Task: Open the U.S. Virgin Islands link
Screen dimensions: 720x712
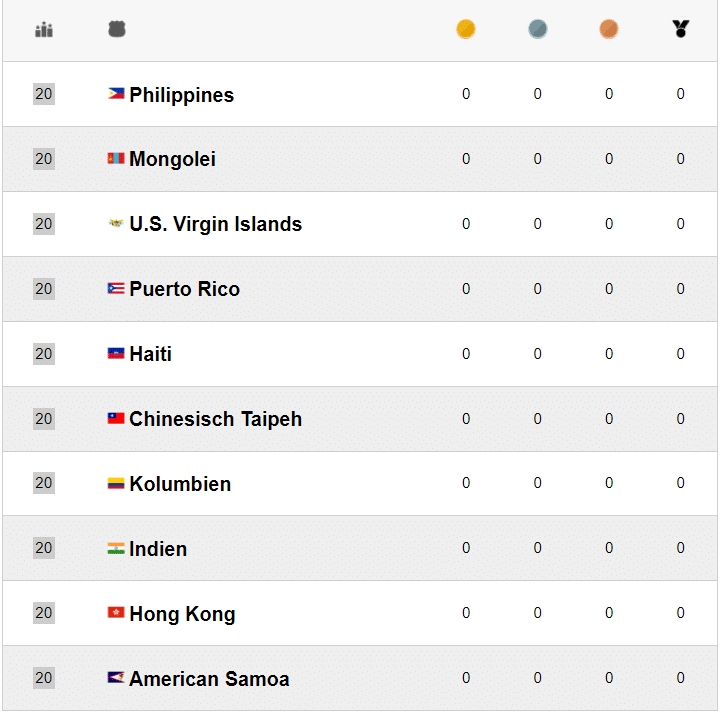Action: click(x=215, y=224)
